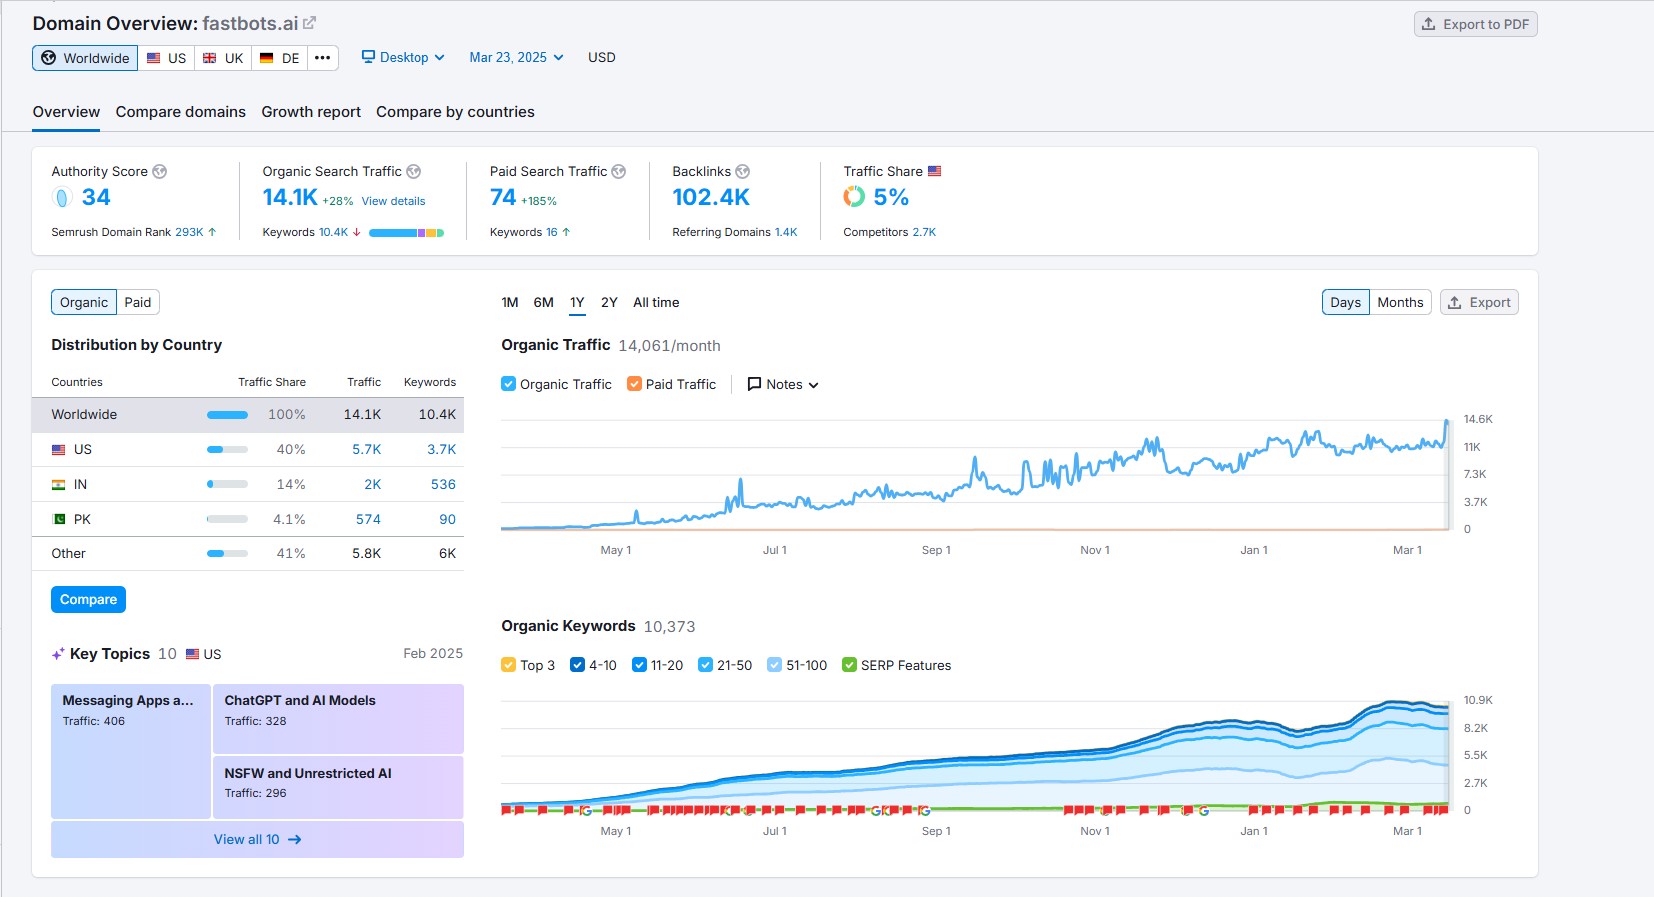Open Competitors 2.7K link
The image size is (1654, 897).
[924, 232]
